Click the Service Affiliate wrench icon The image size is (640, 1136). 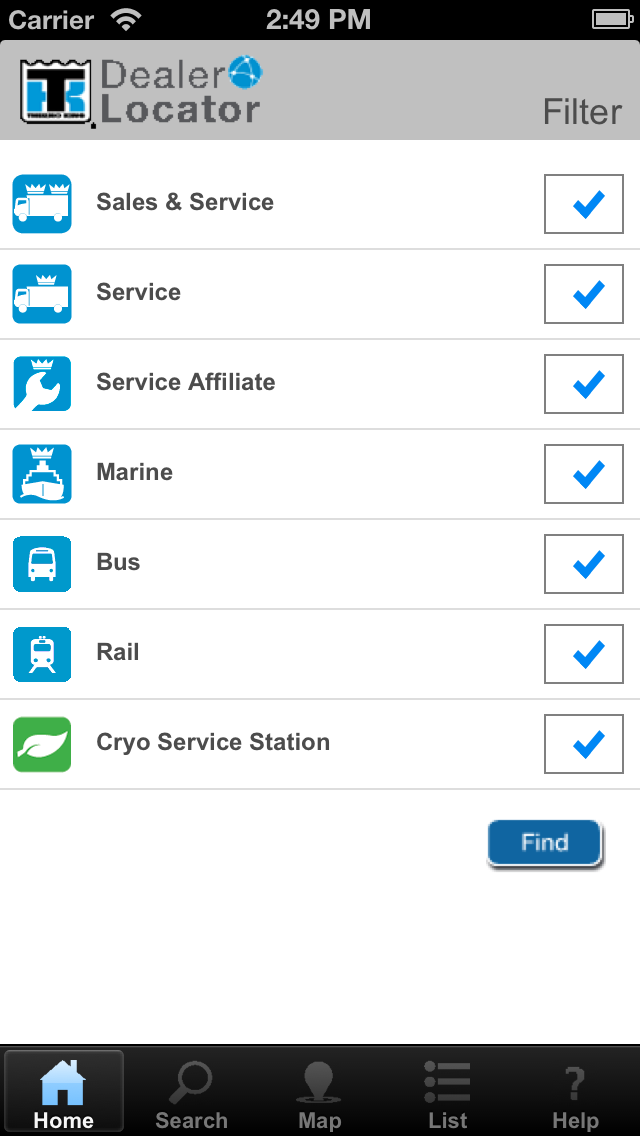tap(42, 384)
